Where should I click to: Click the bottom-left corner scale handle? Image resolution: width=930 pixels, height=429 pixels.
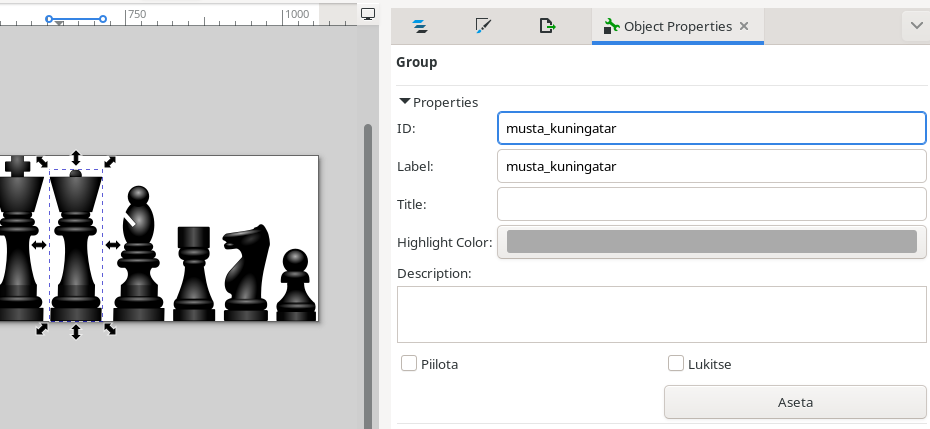coord(42,329)
